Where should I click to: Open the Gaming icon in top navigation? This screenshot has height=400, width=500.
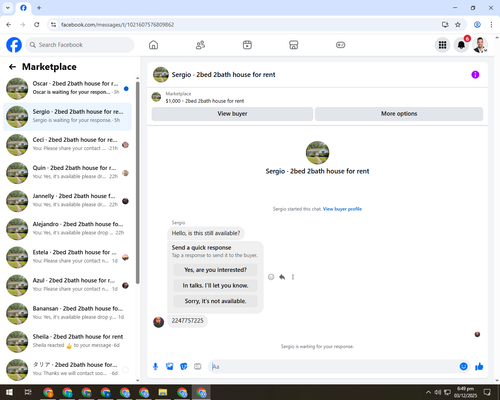pyautogui.click(x=340, y=45)
